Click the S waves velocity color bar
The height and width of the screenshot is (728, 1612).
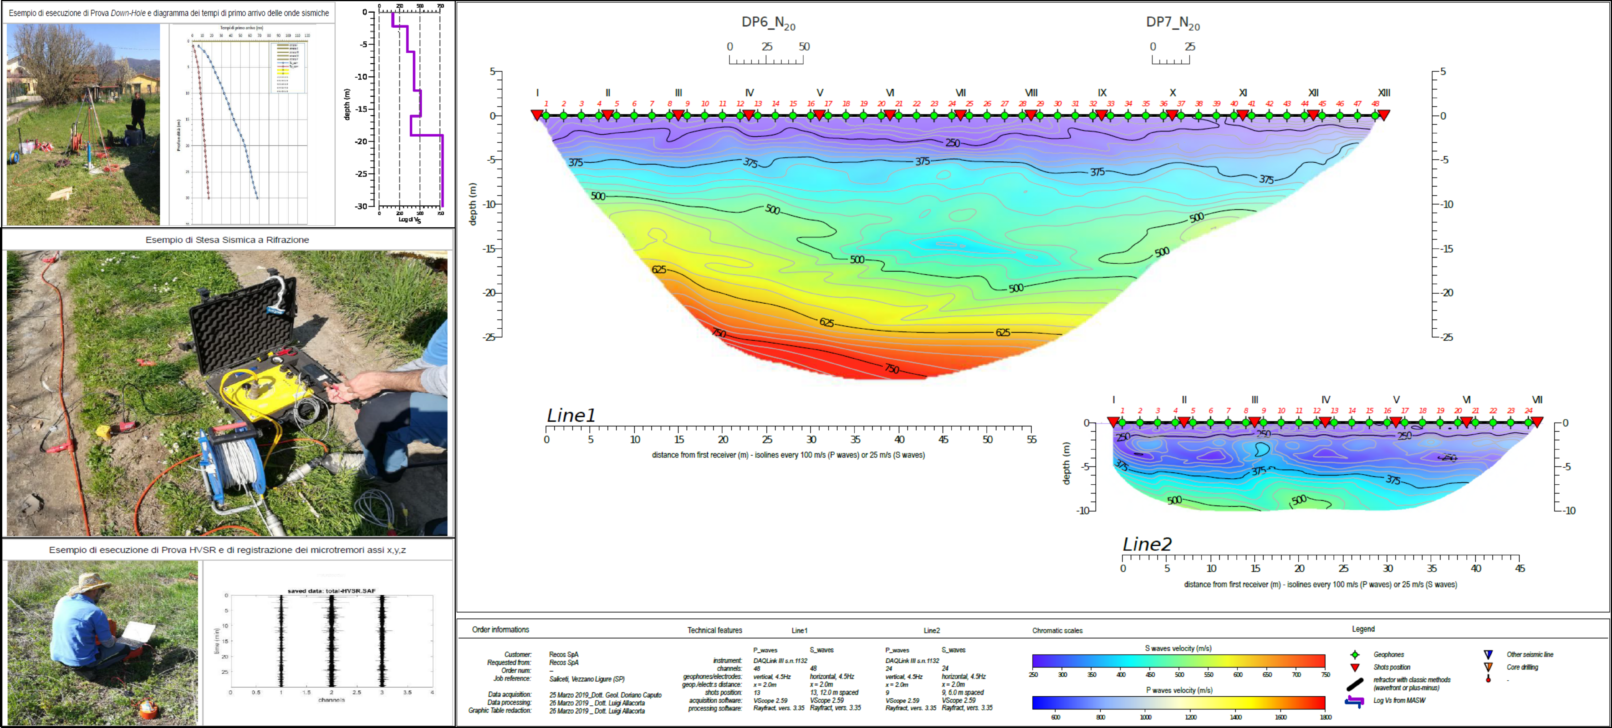coord(1179,661)
